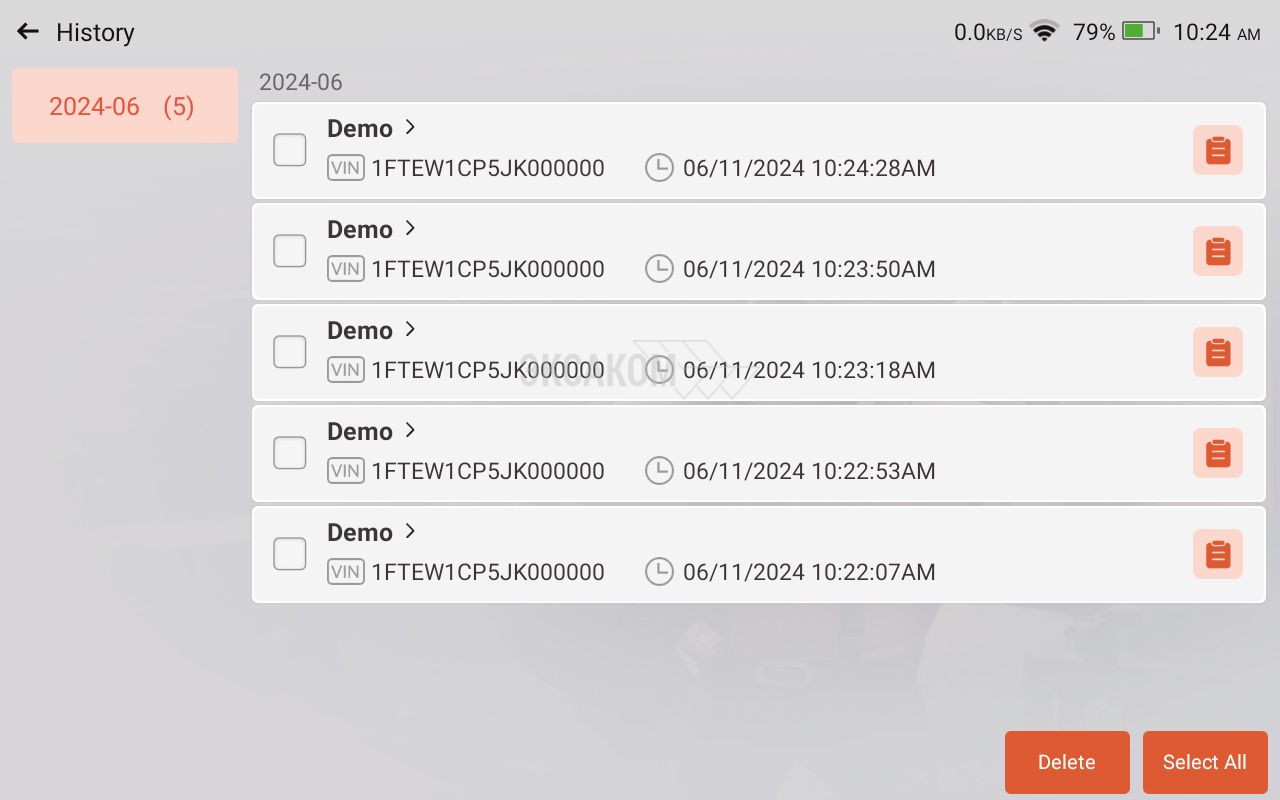This screenshot has height=800, width=1280.
Task: Tap the Wi-Fi status icon
Action: click(x=1045, y=32)
